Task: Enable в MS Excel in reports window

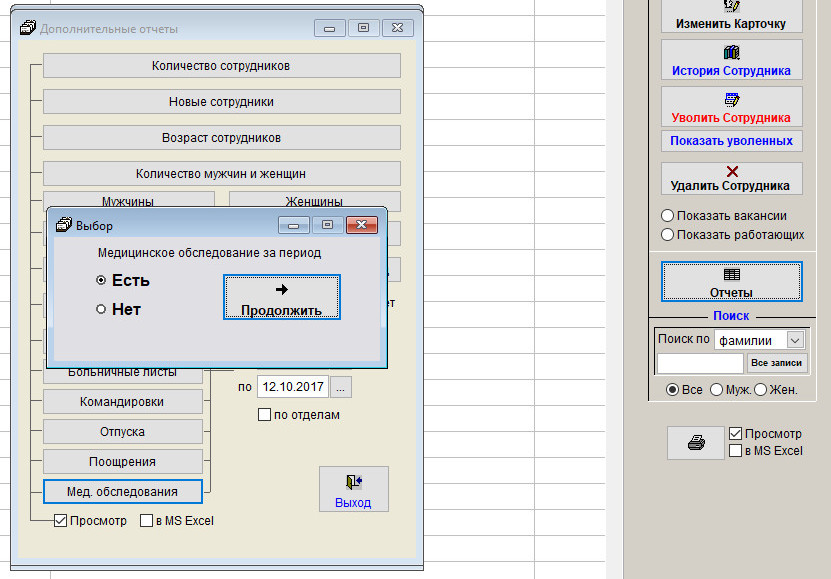Action: (146, 521)
